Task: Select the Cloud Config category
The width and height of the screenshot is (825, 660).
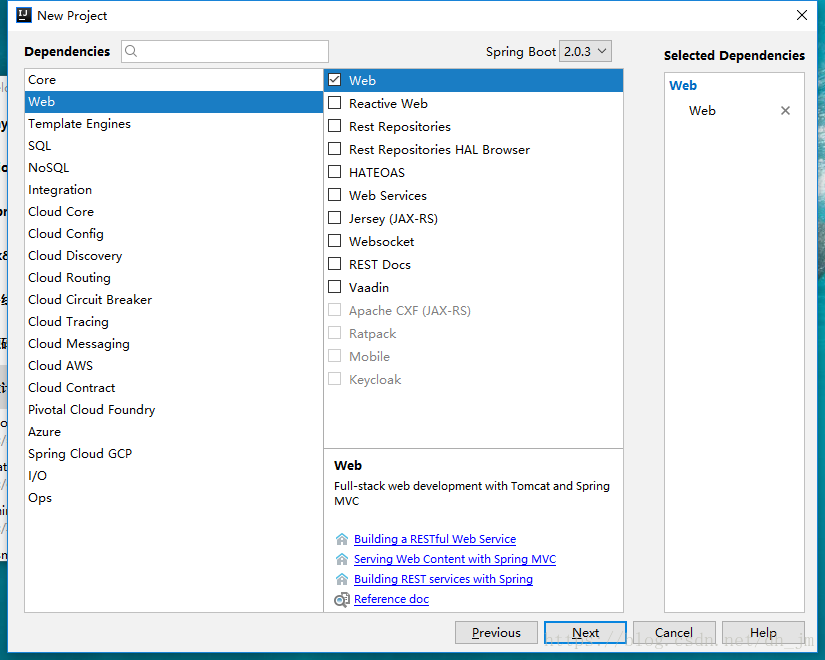Action: tap(174, 234)
